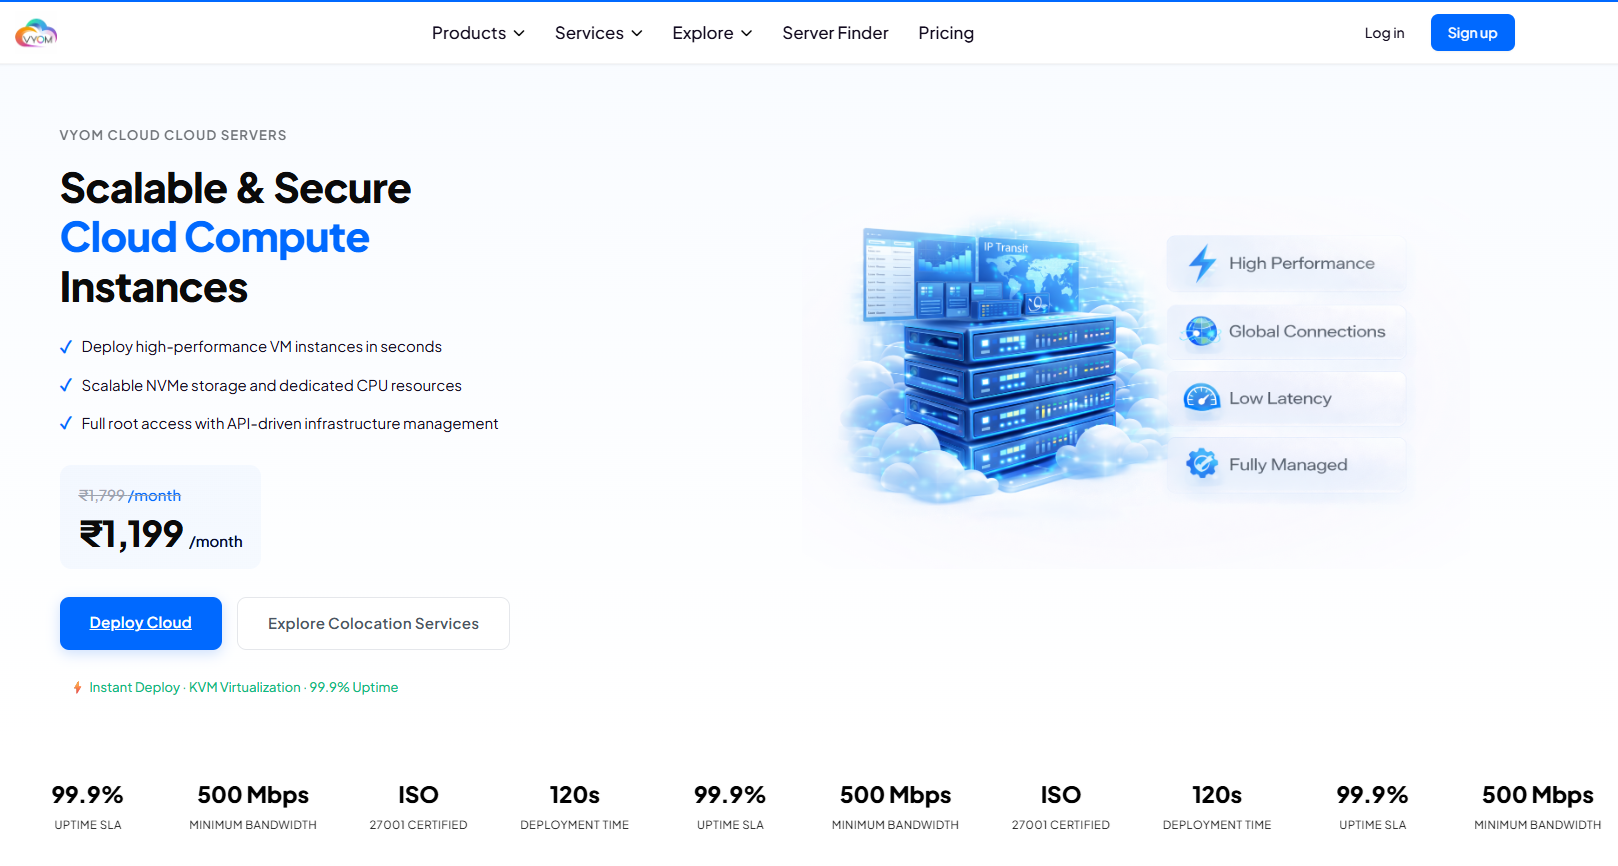
Task: Open the Pricing page
Action: pyautogui.click(x=946, y=33)
